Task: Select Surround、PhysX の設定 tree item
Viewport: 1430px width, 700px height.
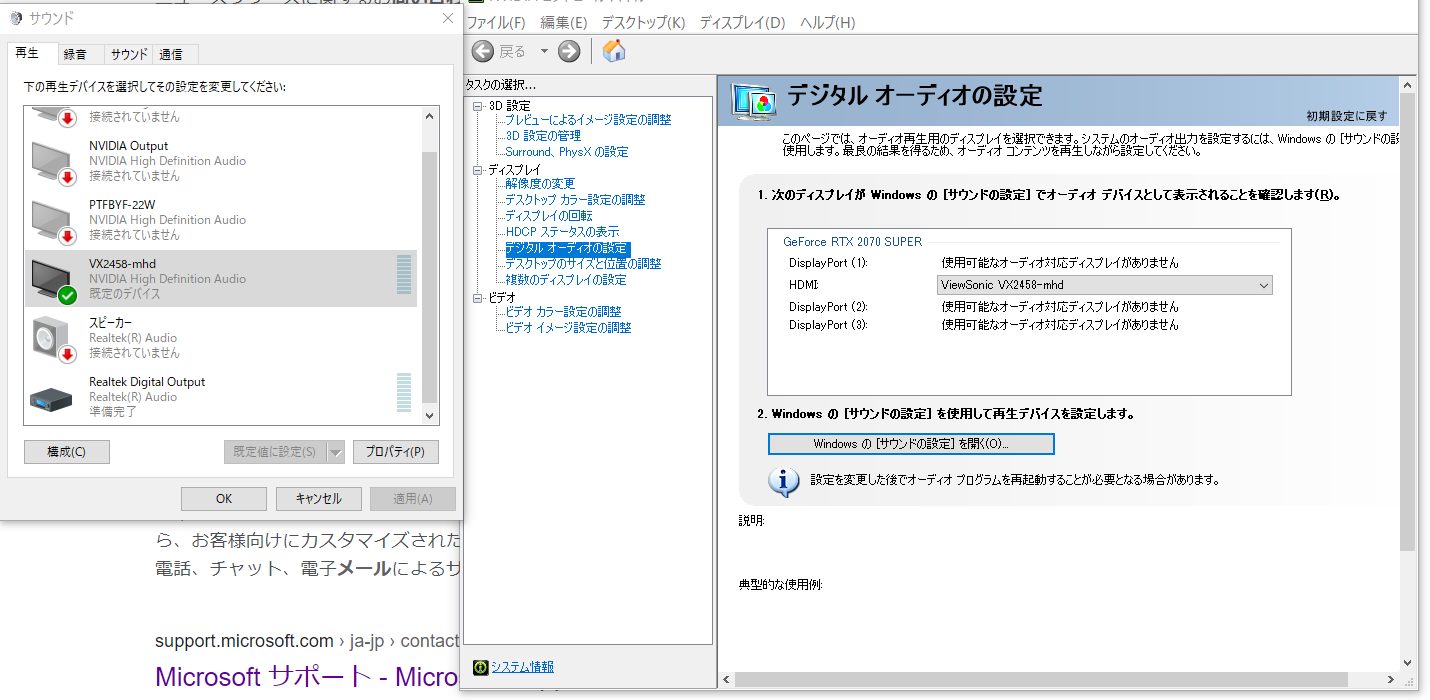Action: 567,152
